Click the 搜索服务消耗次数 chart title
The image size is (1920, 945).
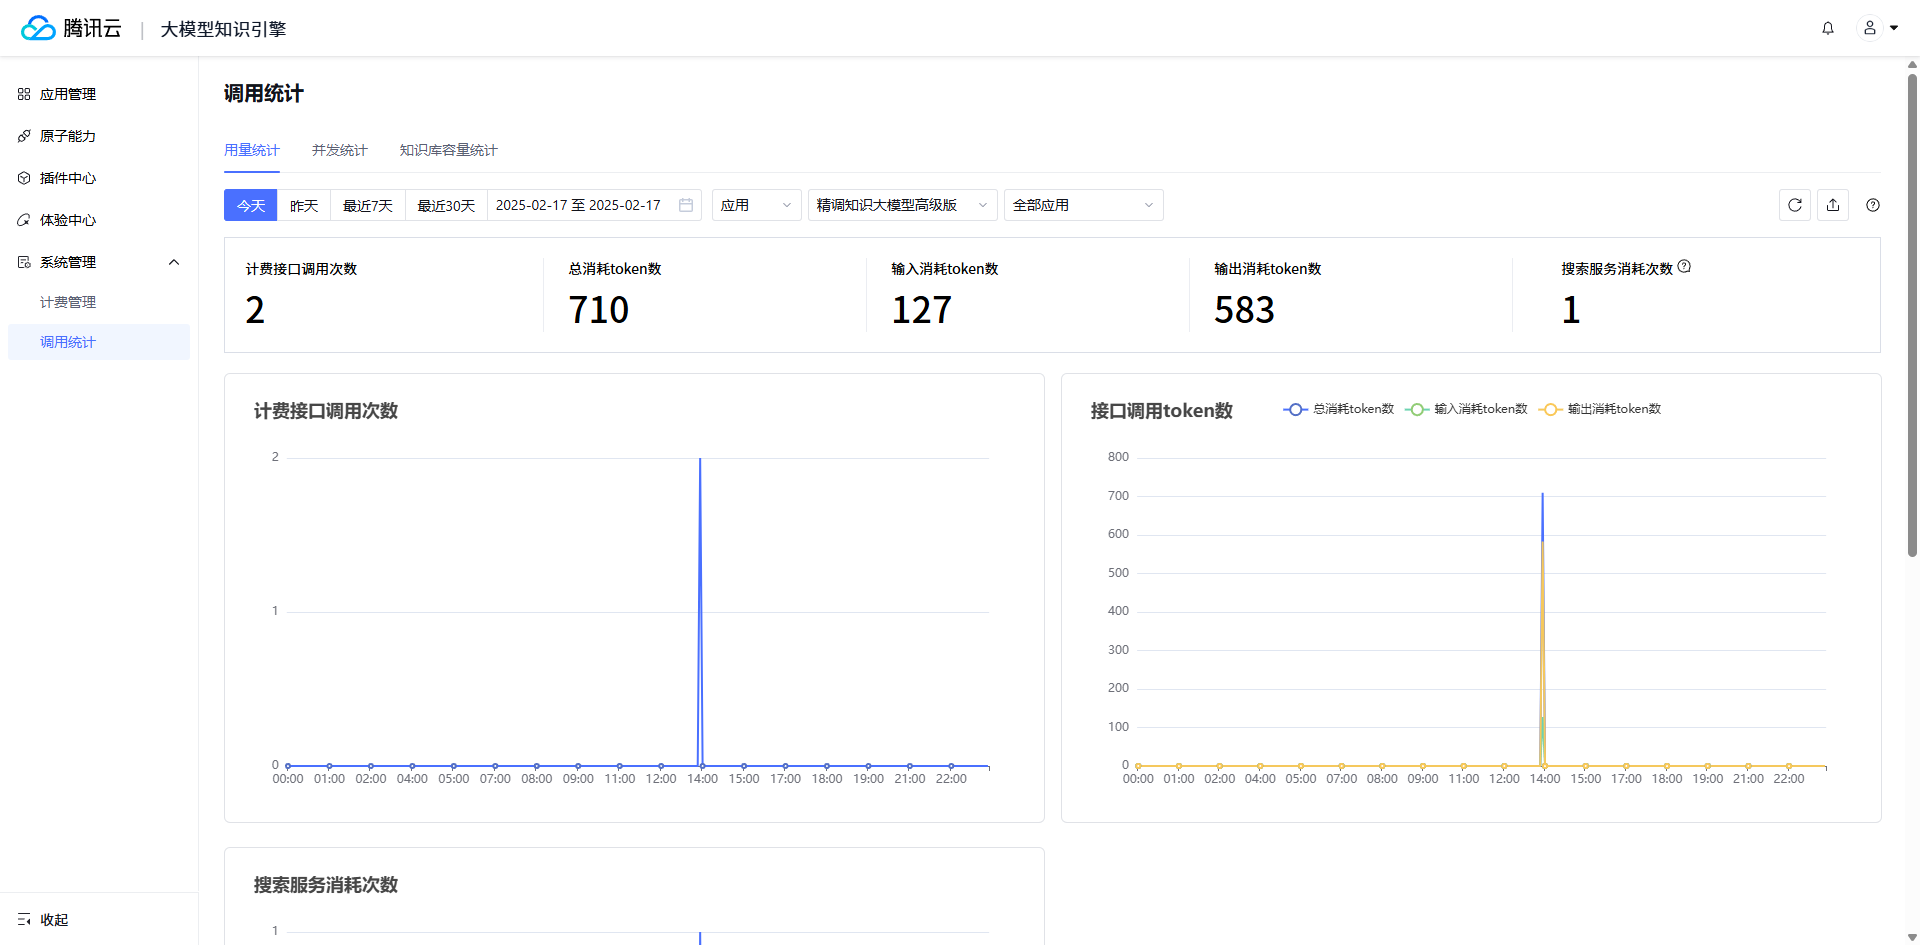point(326,885)
